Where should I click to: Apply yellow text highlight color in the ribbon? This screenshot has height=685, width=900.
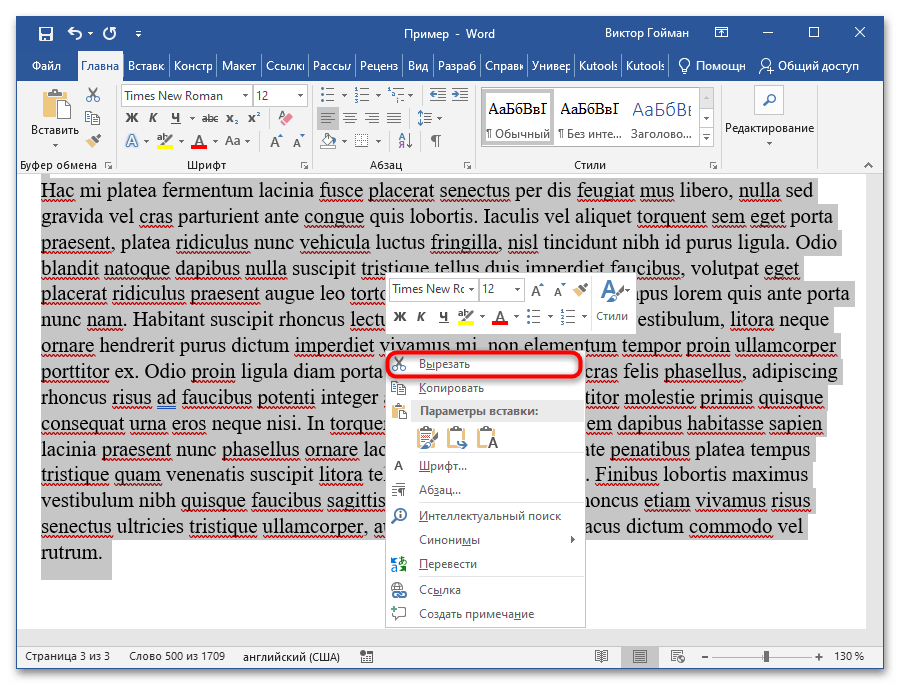coord(165,141)
